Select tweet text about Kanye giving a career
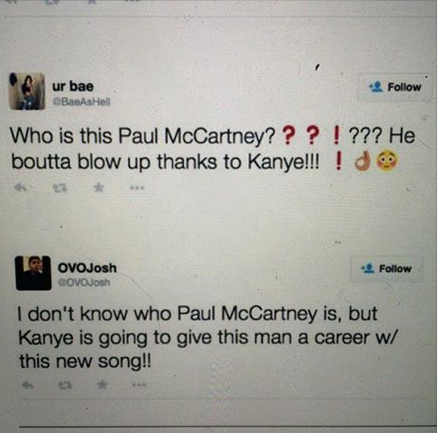442x433 pixels. pyautogui.click(x=207, y=337)
